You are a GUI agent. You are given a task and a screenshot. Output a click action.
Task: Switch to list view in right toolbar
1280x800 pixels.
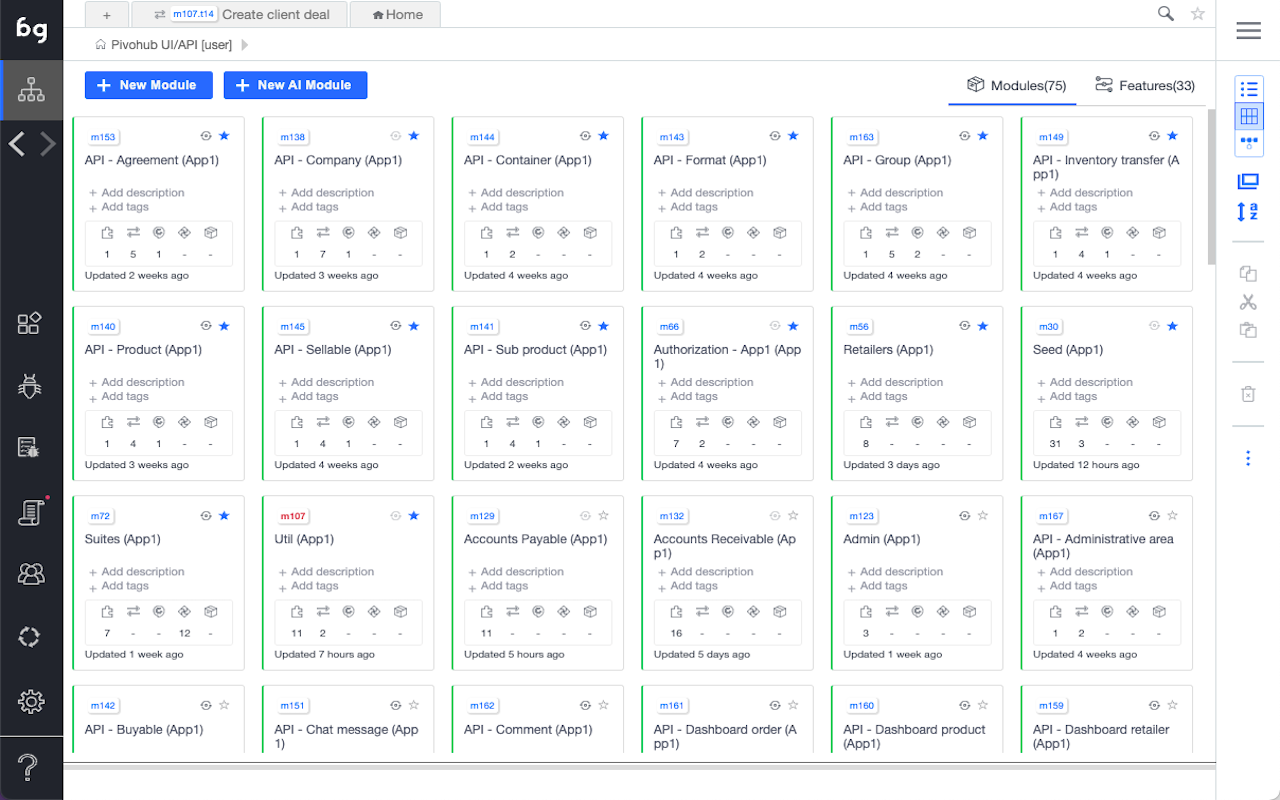point(1248,90)
